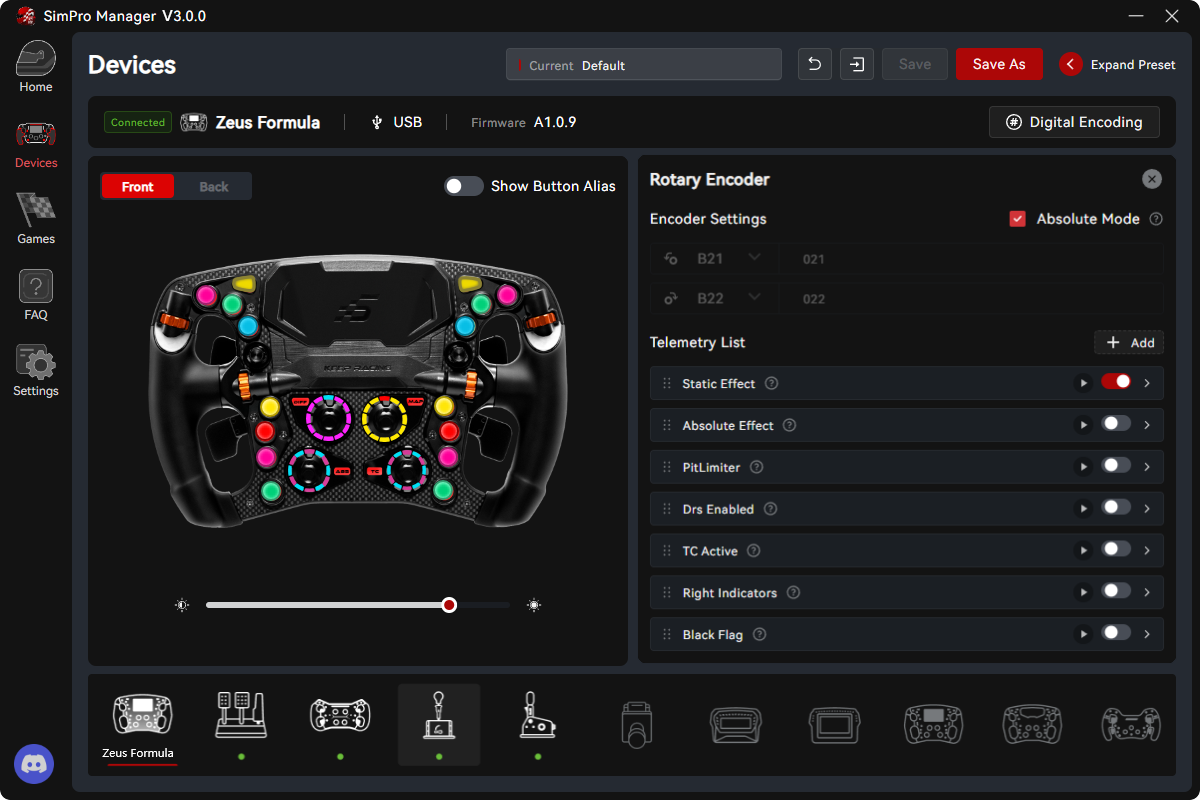Click the help icon next to Static Effect

pyautogui.click(x=772, y=383)
